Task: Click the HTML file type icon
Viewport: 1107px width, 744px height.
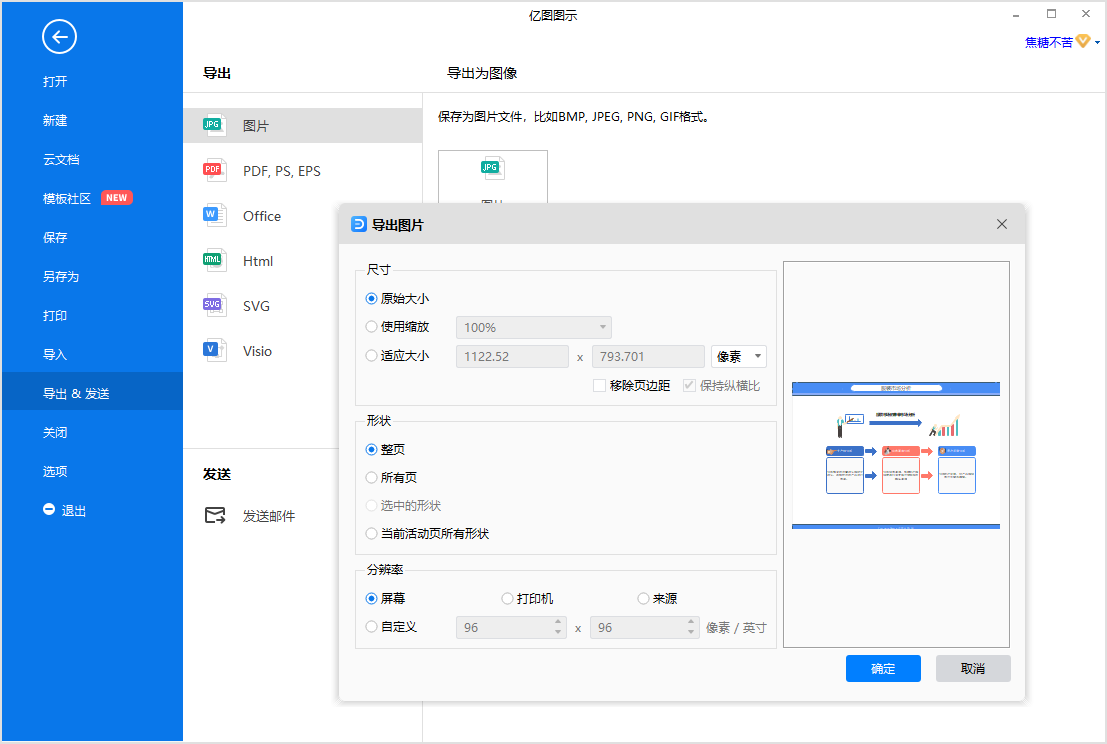Action: coord(214,260)
